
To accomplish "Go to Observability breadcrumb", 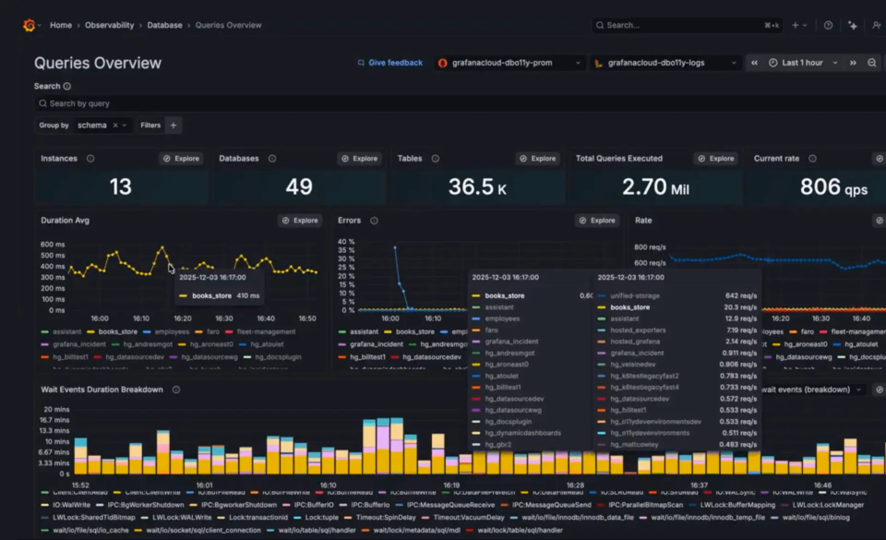I will tap(110, 25).
